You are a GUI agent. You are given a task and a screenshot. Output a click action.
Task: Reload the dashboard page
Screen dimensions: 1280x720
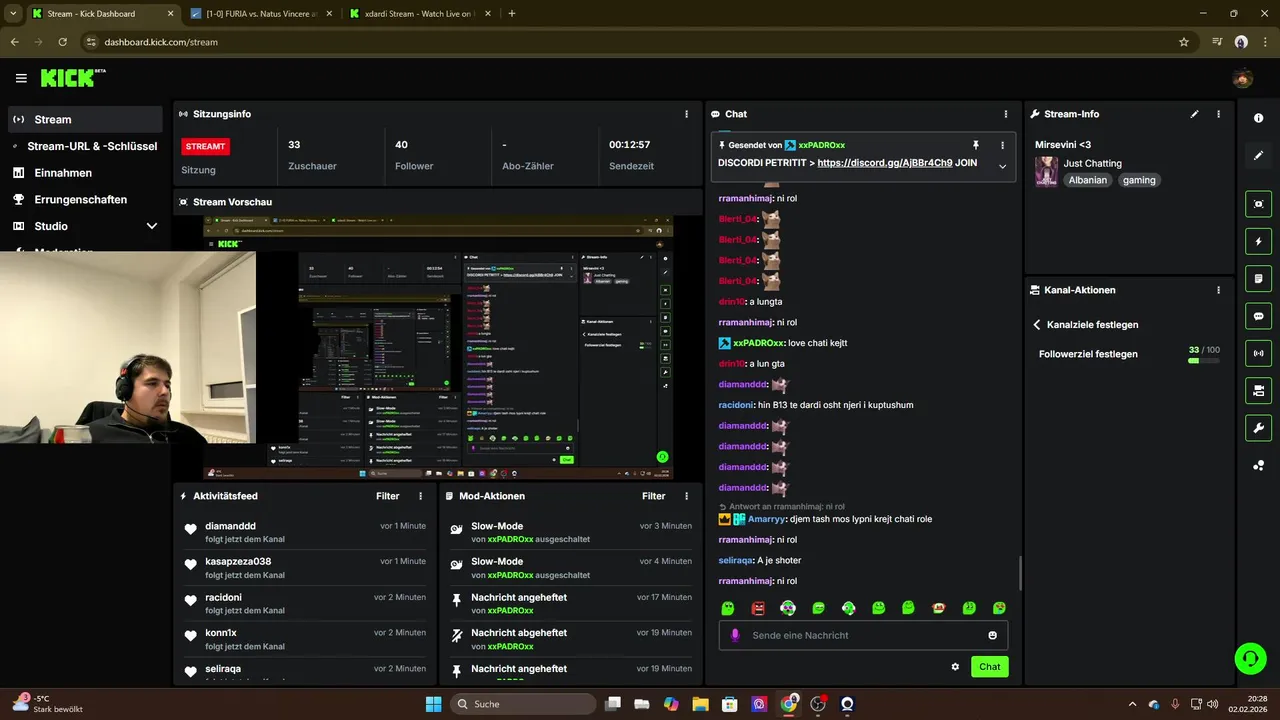pyautogui.click(x=63, y=42)
